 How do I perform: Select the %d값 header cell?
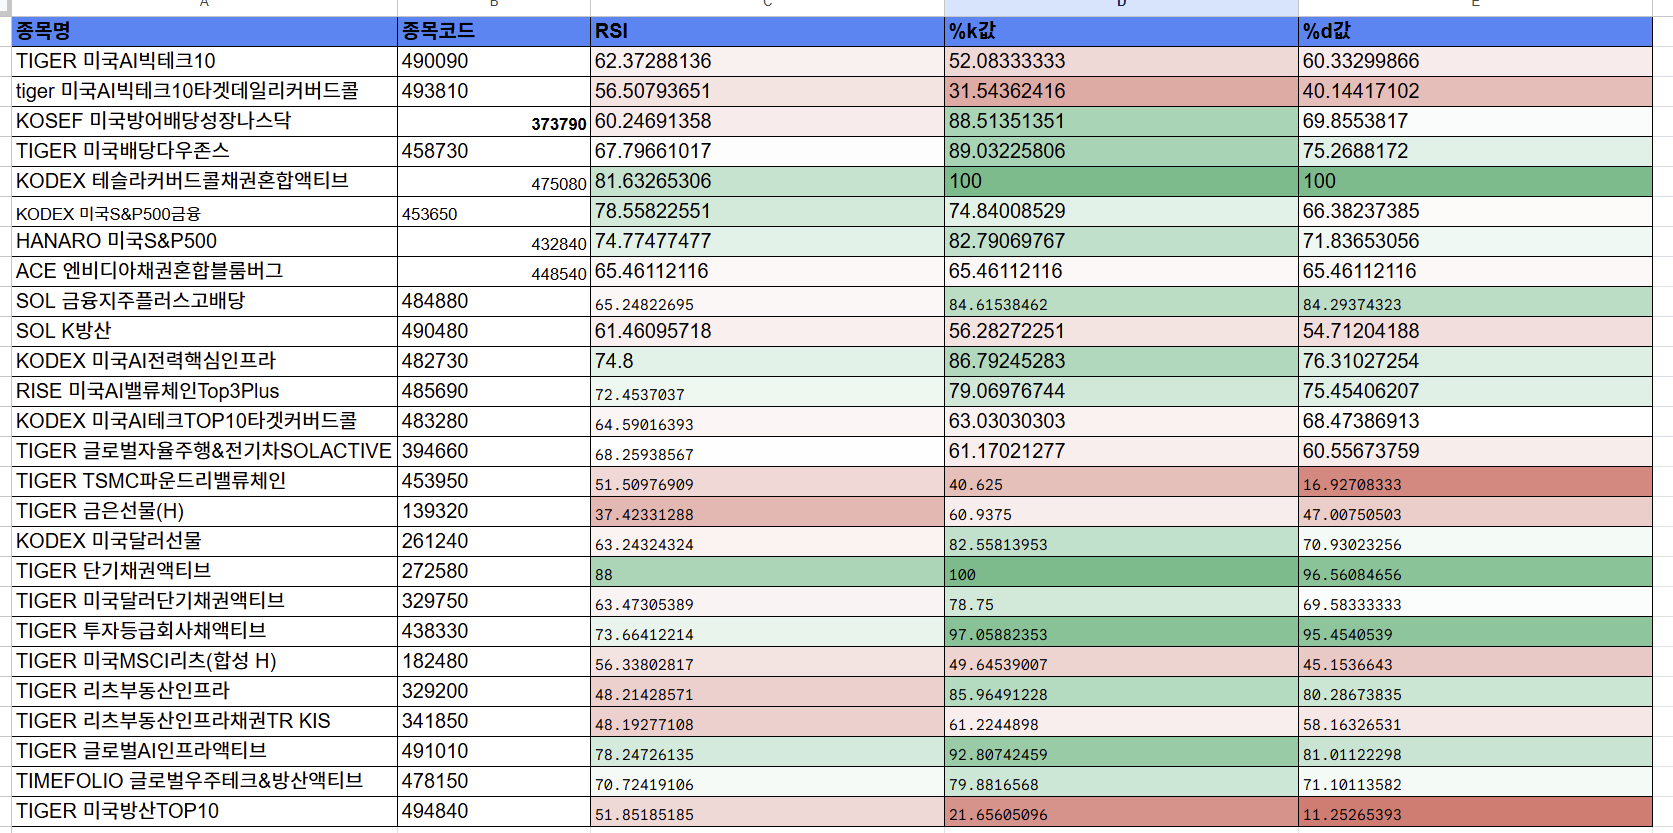[1475, 31]
